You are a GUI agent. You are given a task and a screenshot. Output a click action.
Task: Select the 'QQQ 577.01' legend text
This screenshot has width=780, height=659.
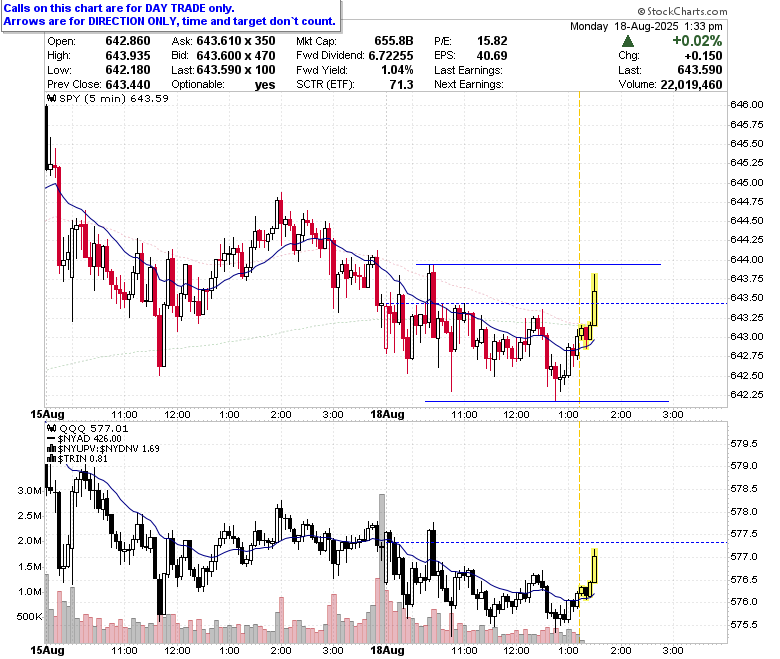pyautogui.click(x=94, y=428)
